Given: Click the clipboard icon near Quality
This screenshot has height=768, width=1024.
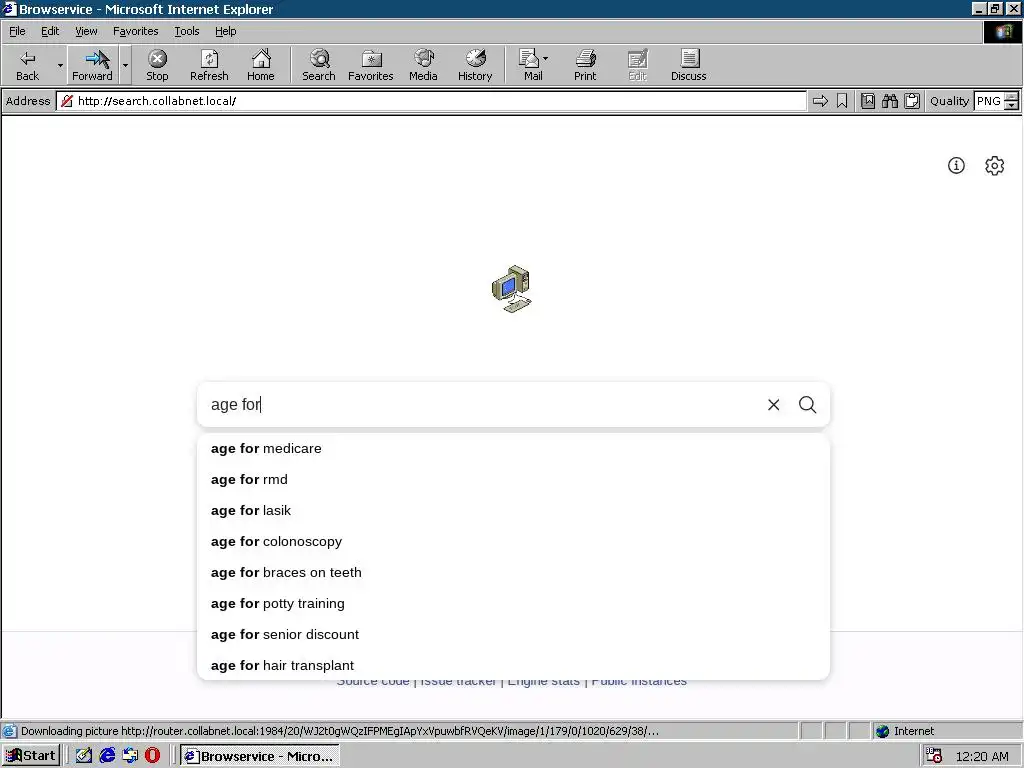Looking at the screenshot, I should [912, 101].
